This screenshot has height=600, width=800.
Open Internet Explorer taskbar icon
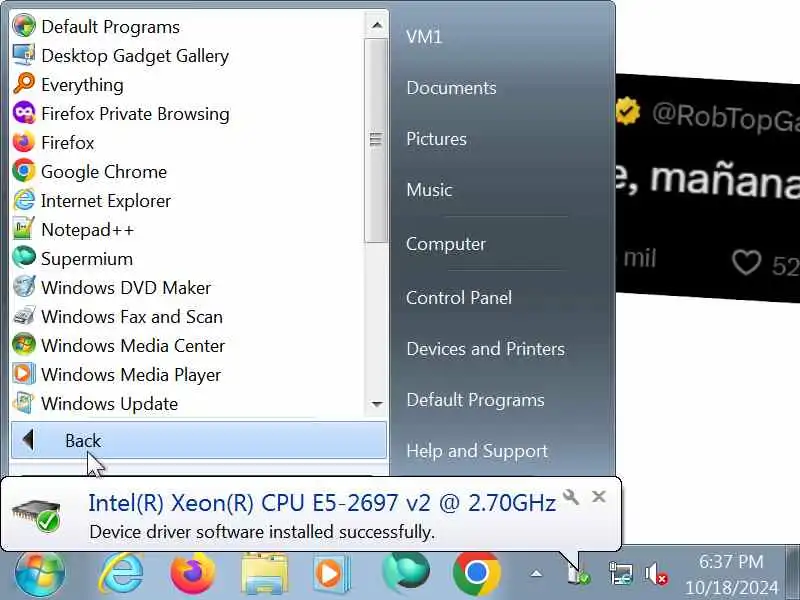pos(121,573)
